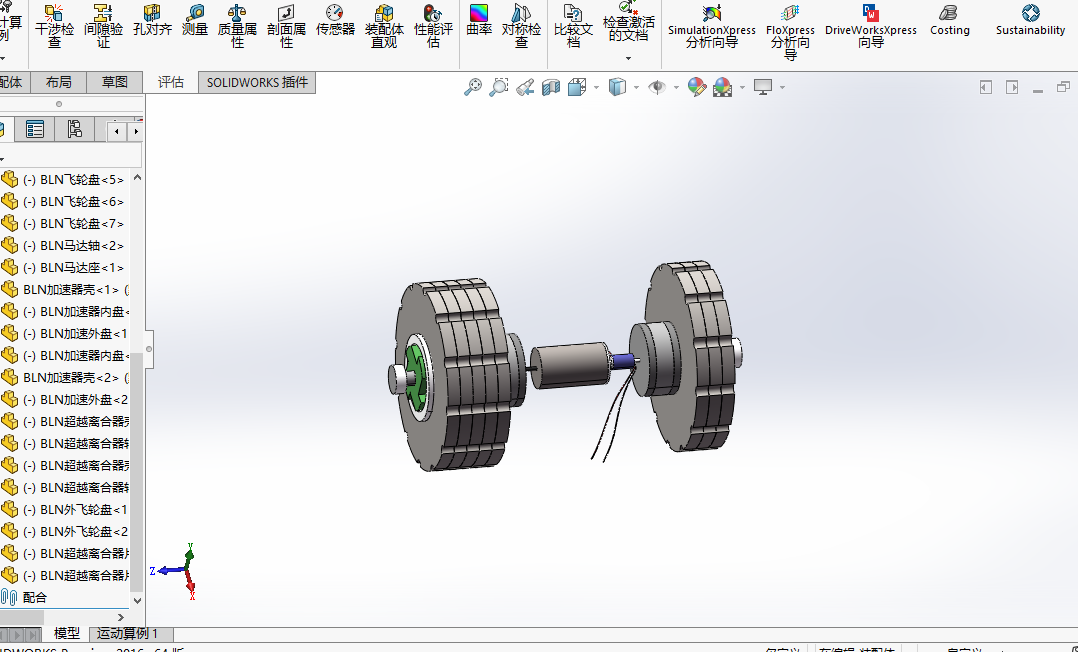Click View Orientation cube icon
The image size is (1078, 652).
coord(577,87)
